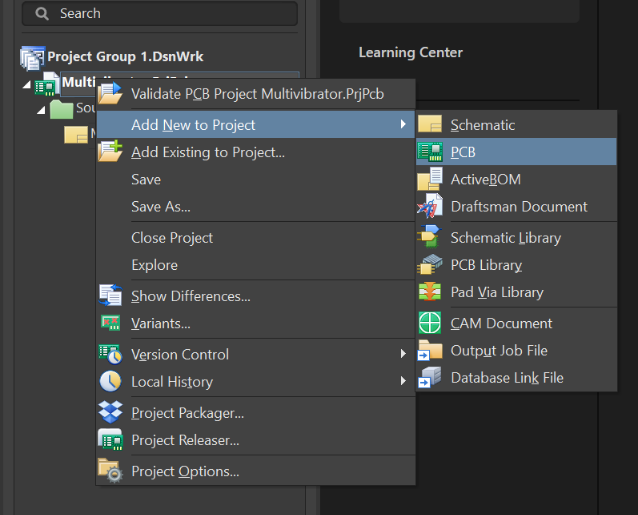Click the Pad Via Library icon
The image size is (638, 515).
click(430, 292)
